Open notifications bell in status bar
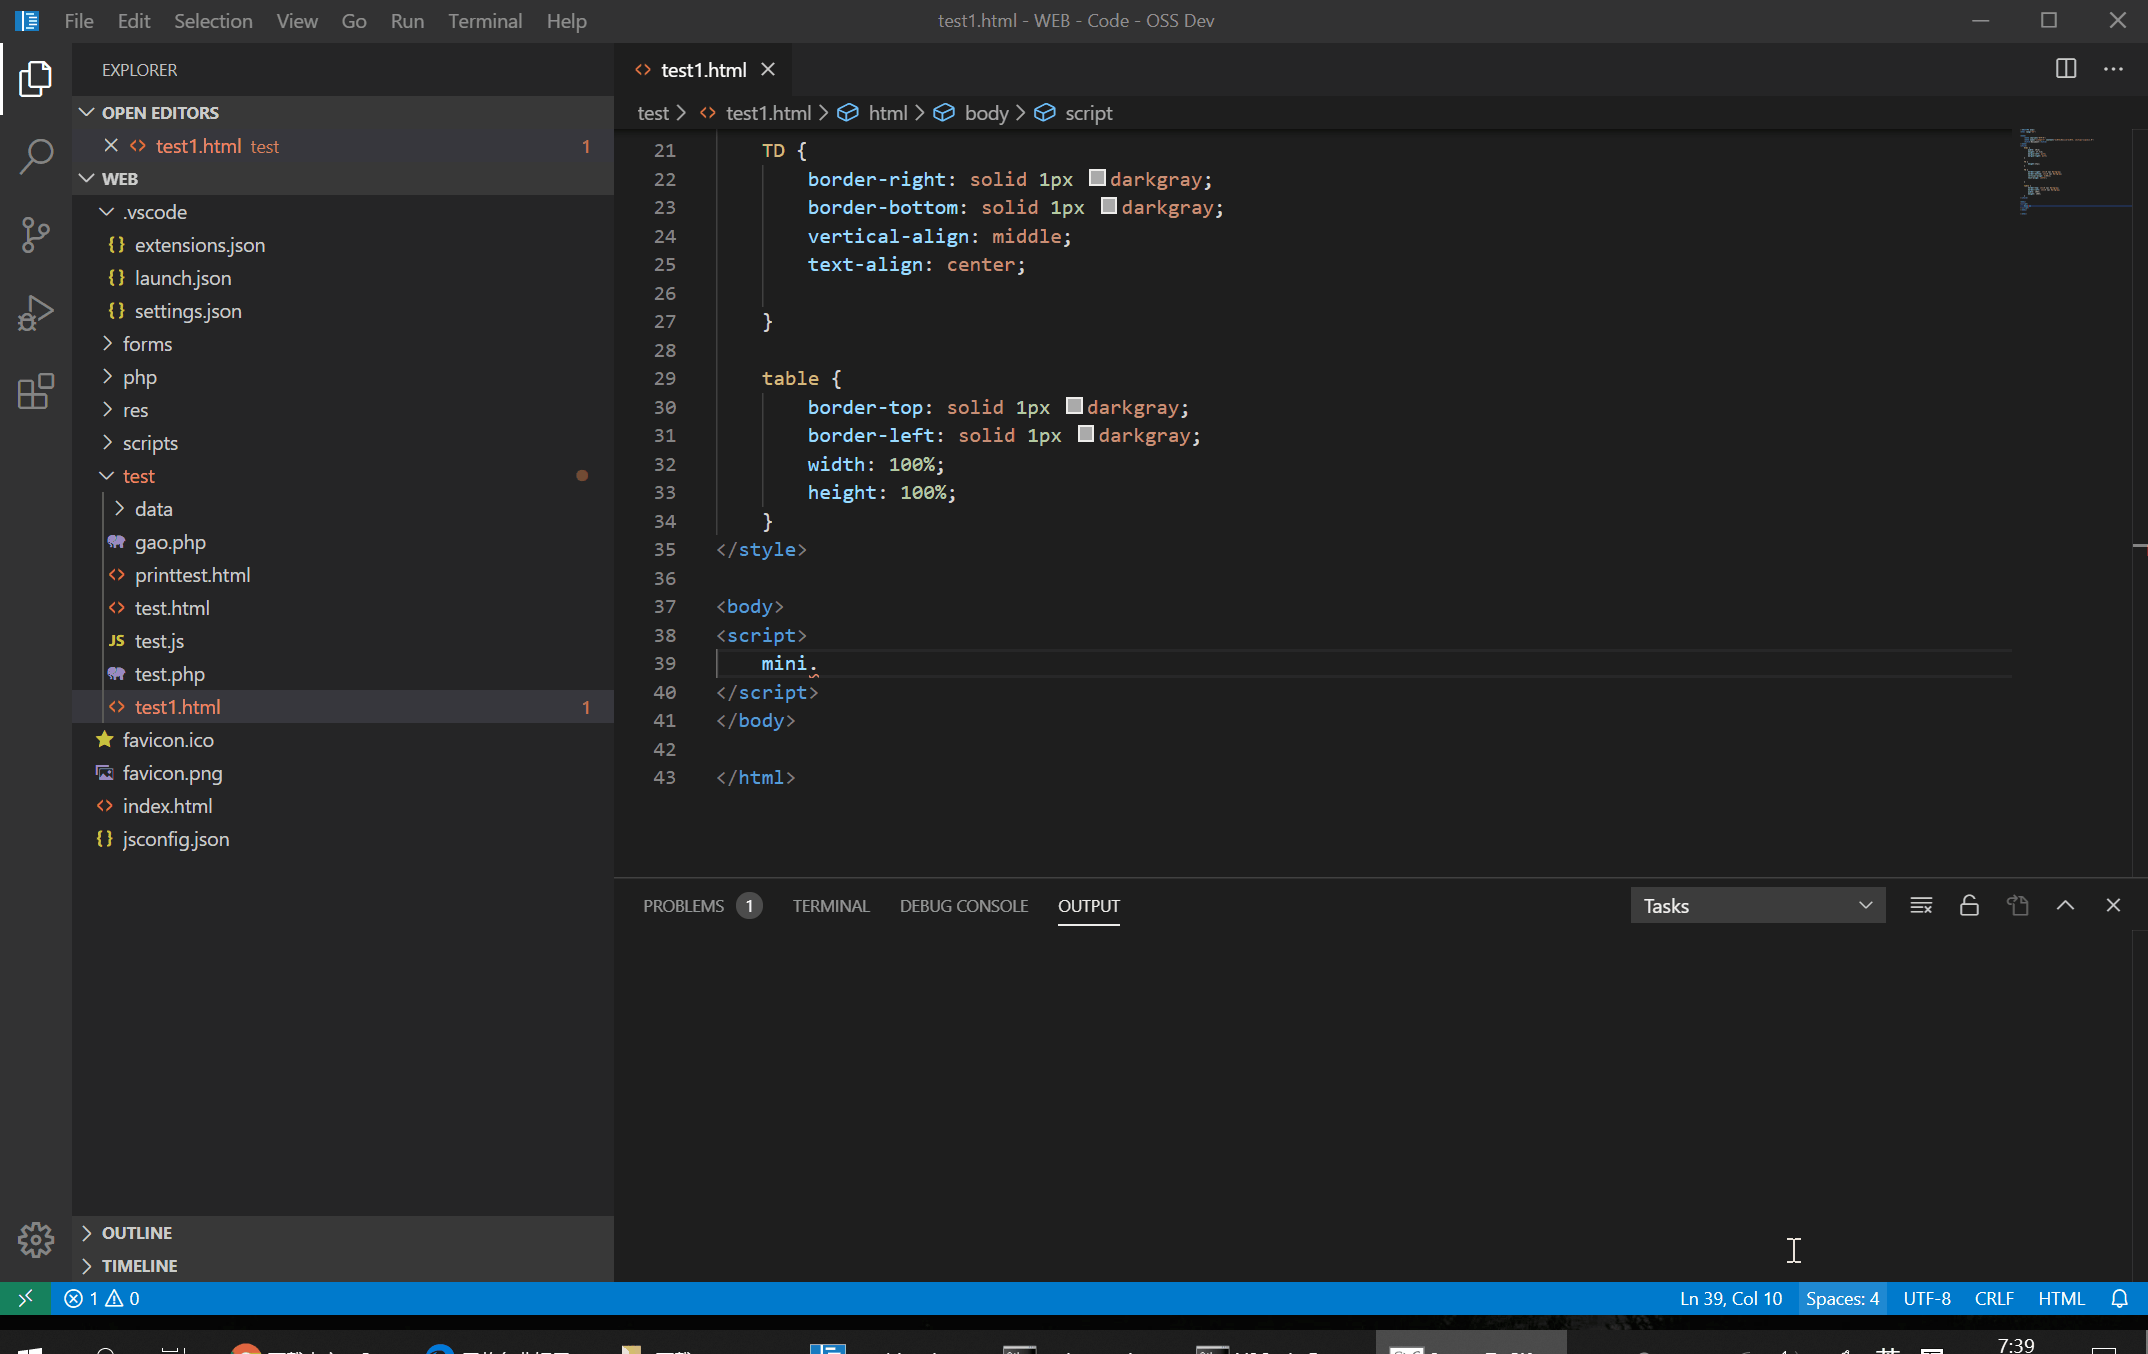The height and width of the screenshot is (1354, 2148). [2119, 1298]
